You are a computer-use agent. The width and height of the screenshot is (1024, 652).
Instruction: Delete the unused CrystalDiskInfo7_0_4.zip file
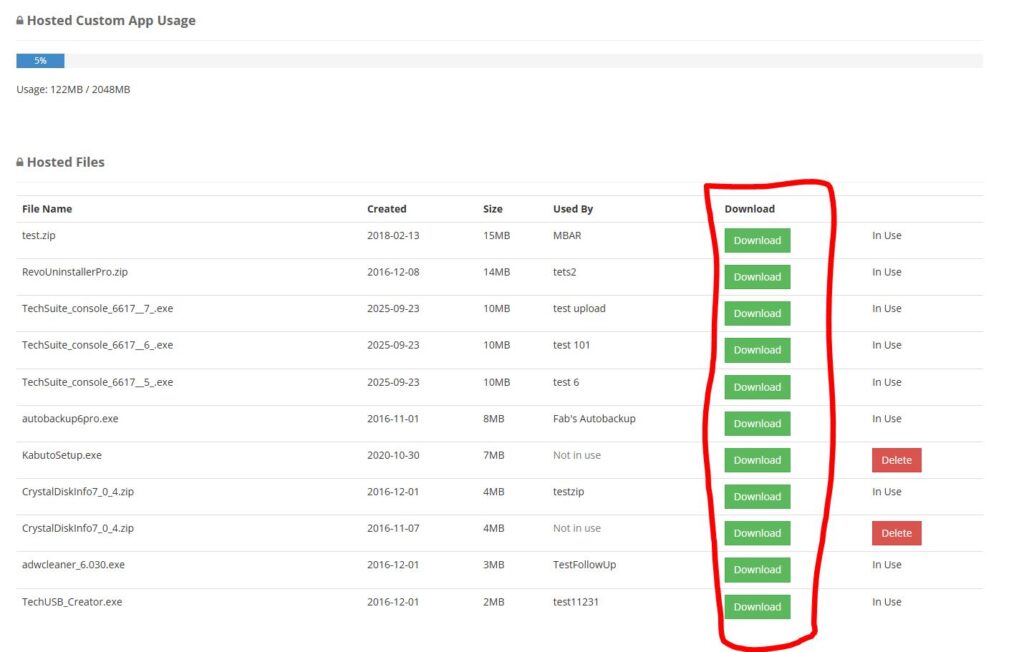click(x=895, y=533)
